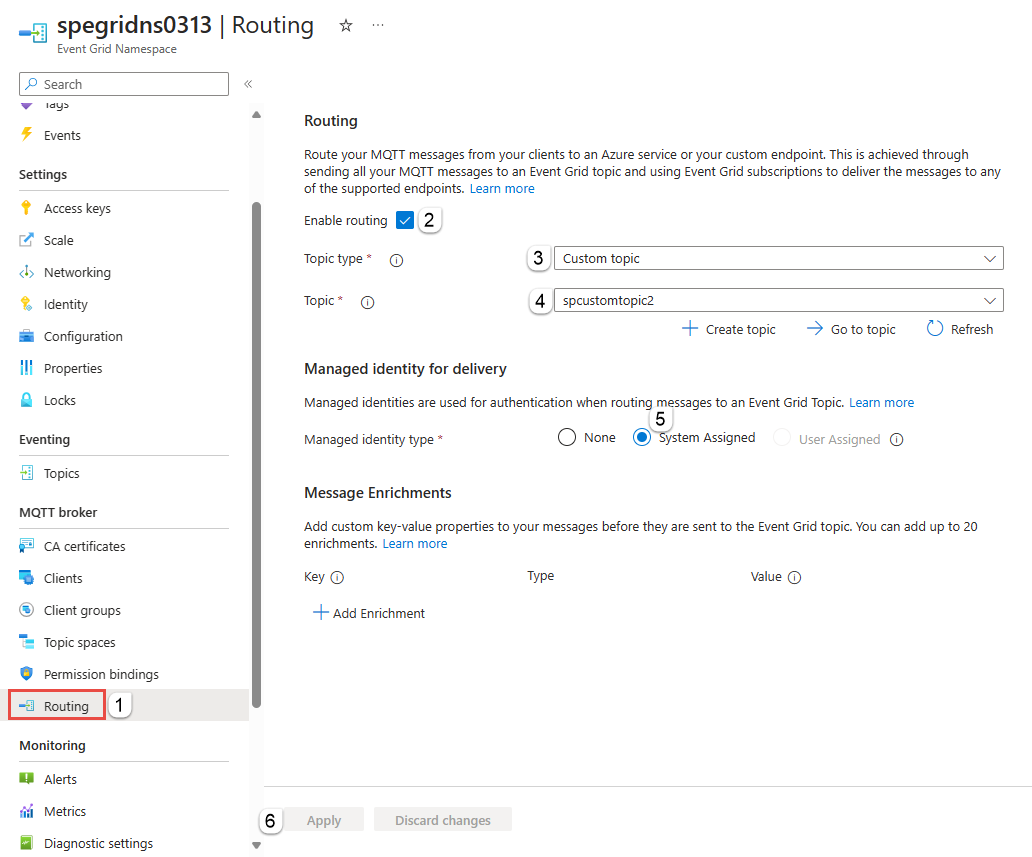The image size is (1032, 857).
Task: Show info tooltip beside Topic label
Action: click(367, 302)
